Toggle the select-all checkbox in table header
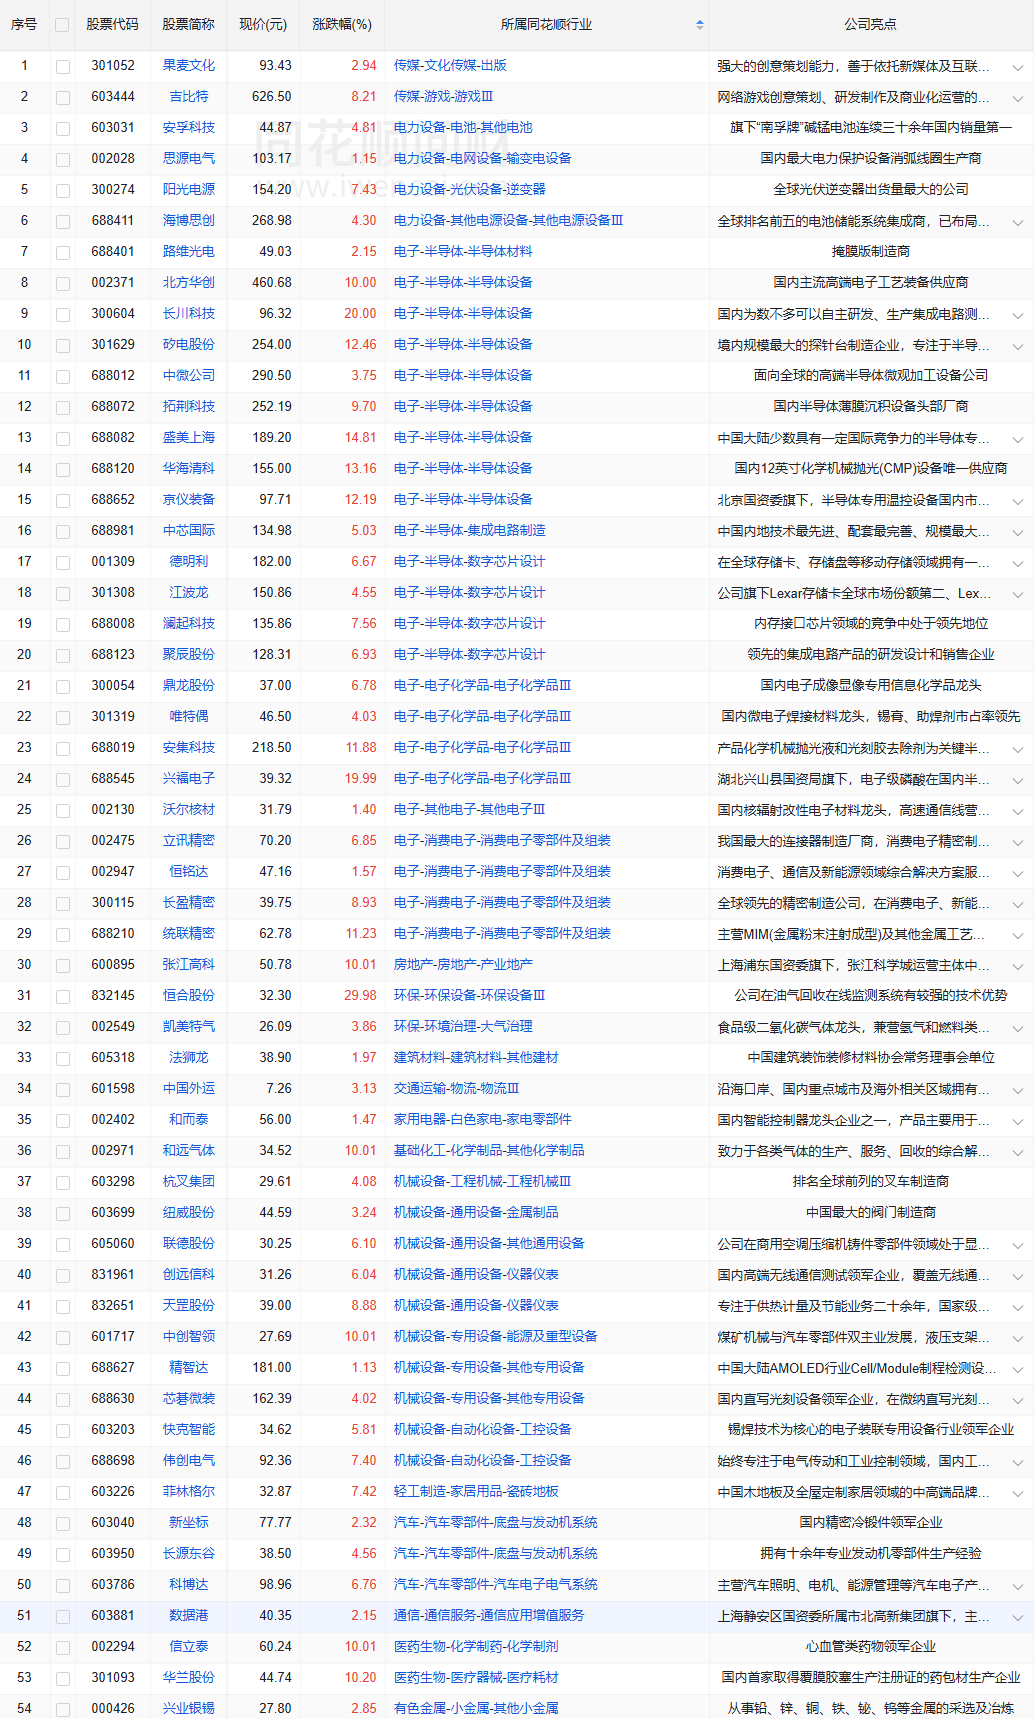 pos(62,25)
